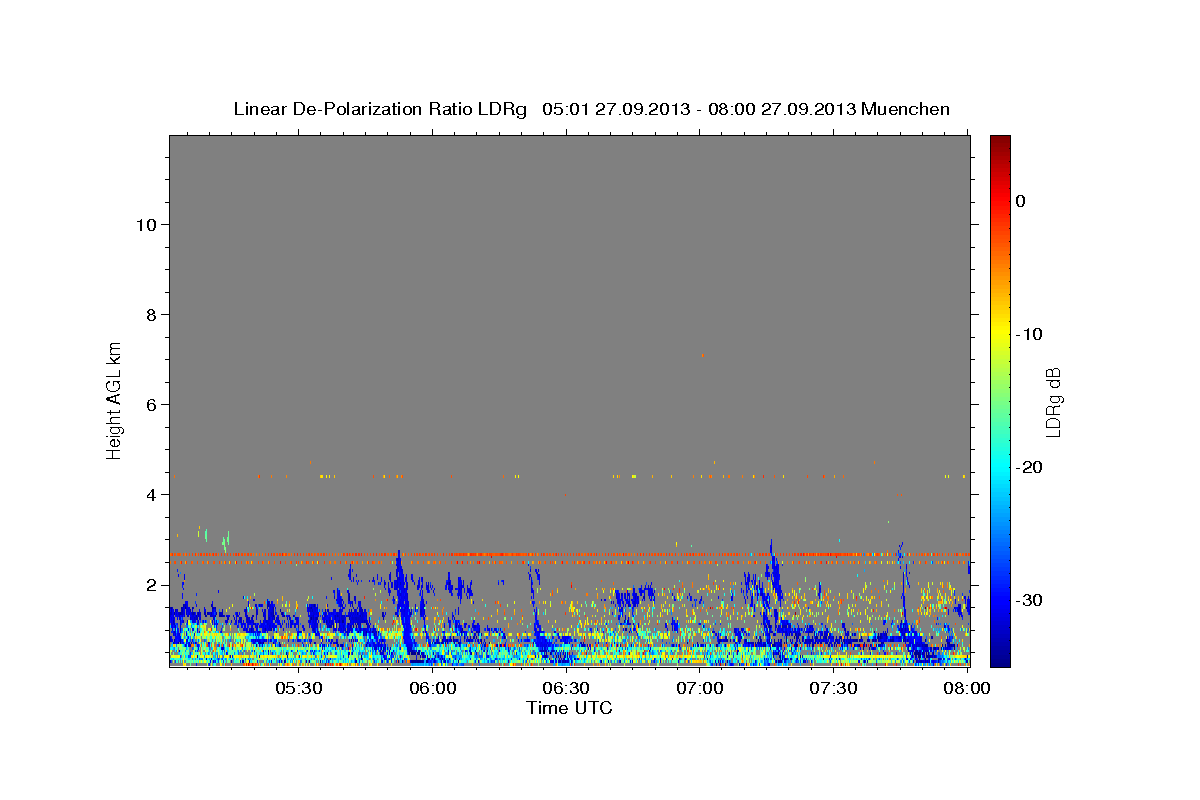
Task: Click the 07:30 time tick label
Action: click(x=833, y=688)
